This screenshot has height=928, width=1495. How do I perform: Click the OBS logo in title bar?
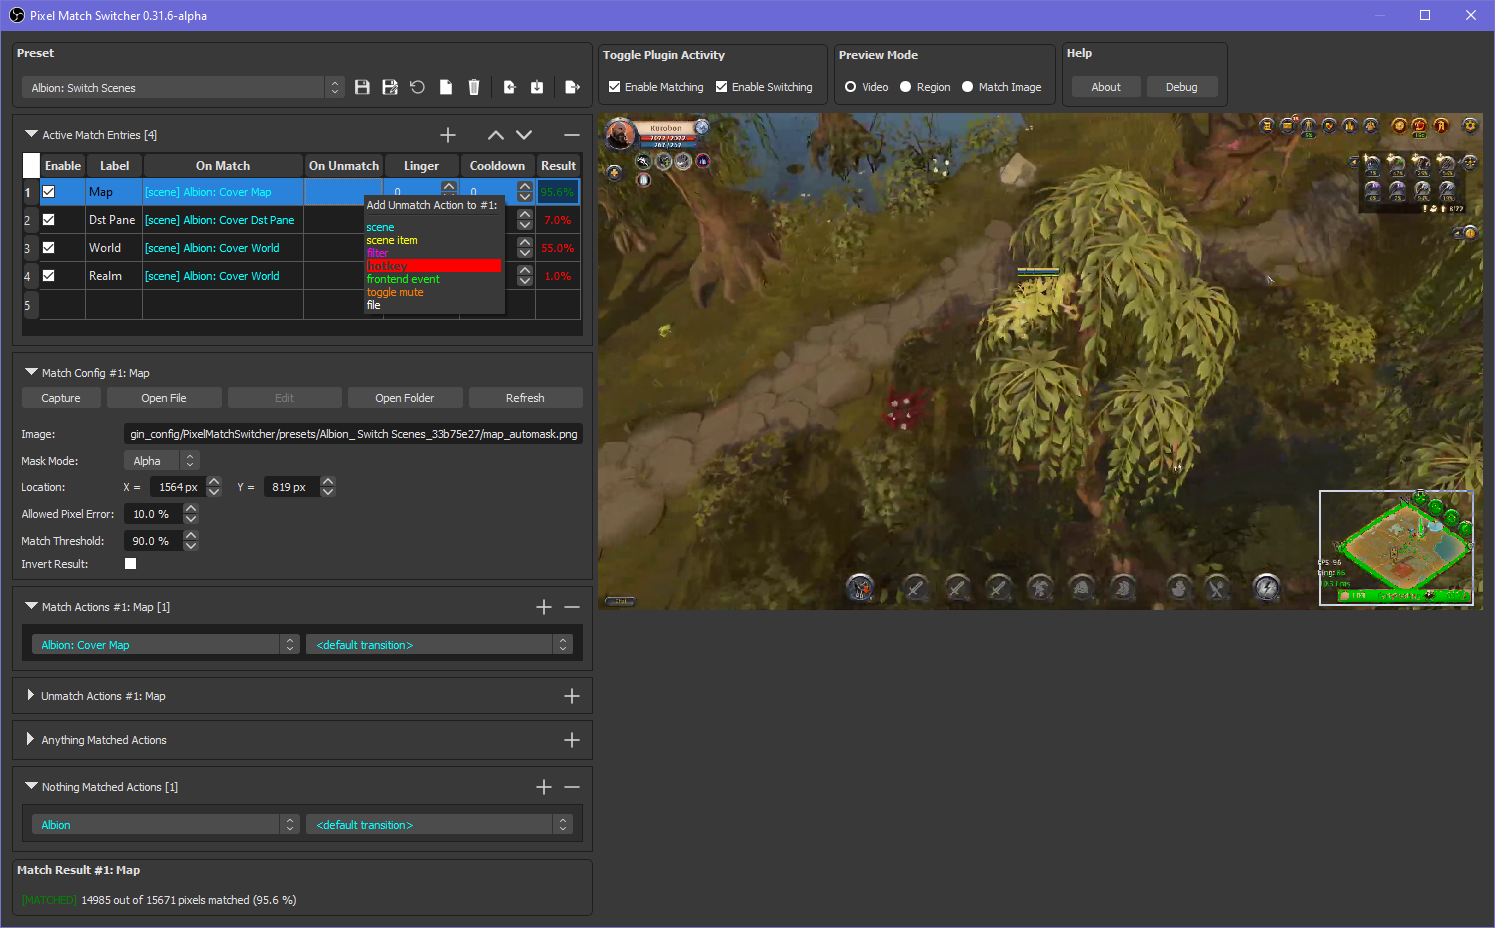tap(17, 15)
